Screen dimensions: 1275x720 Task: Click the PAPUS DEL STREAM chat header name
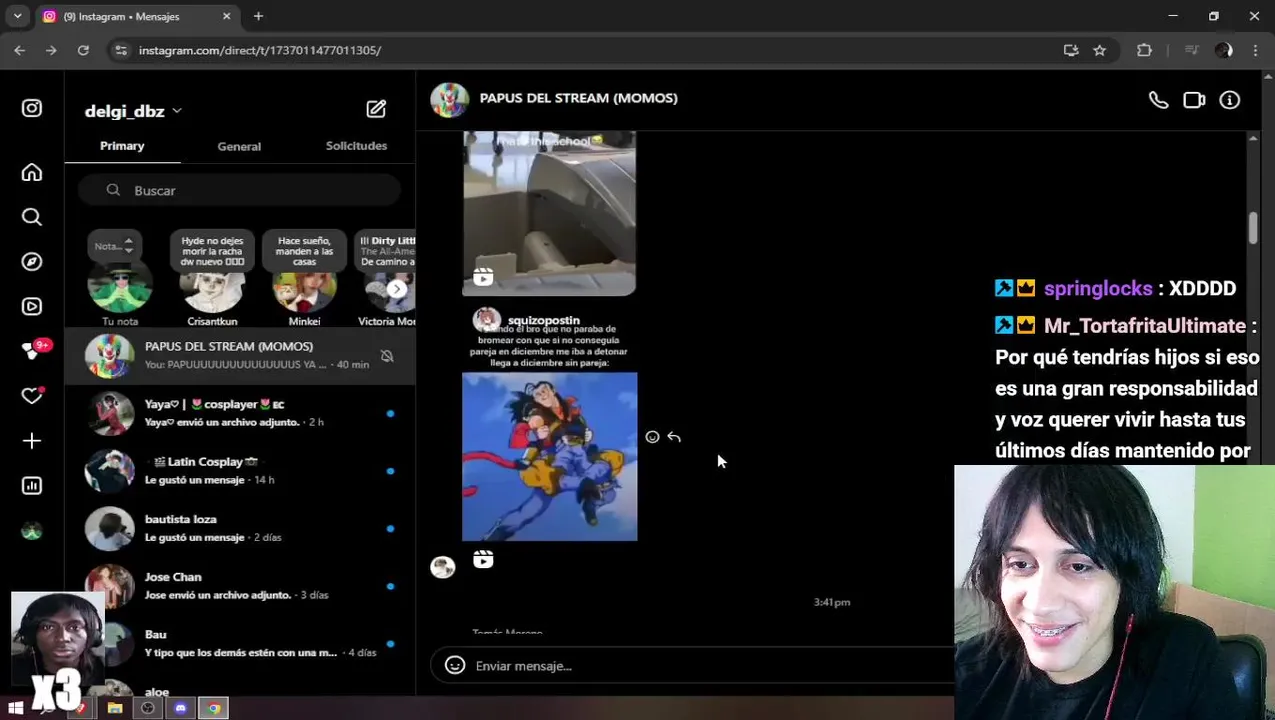point(578,98)
